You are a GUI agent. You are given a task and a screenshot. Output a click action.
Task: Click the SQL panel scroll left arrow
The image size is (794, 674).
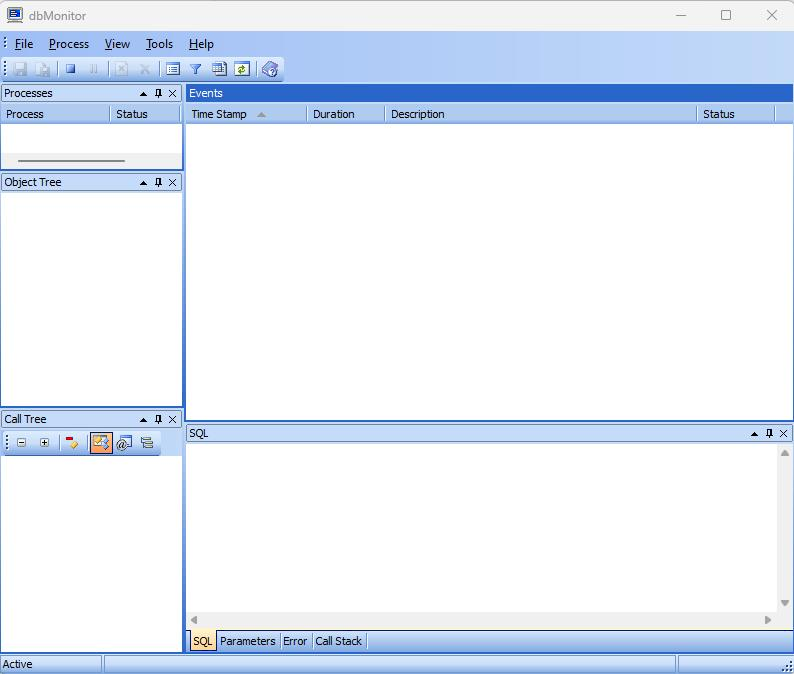(x=194, y=620)
